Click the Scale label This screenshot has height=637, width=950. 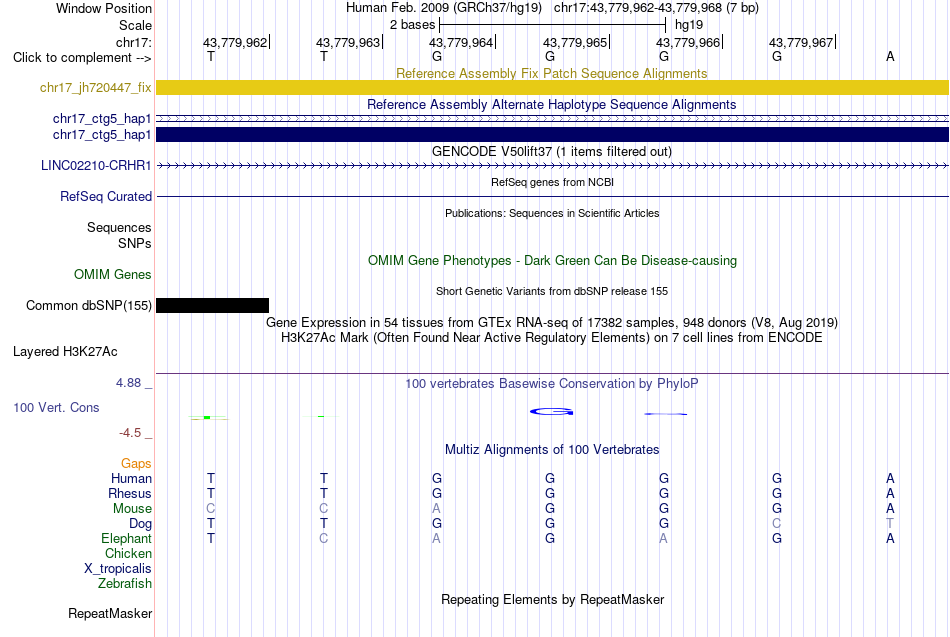(135, 25)
